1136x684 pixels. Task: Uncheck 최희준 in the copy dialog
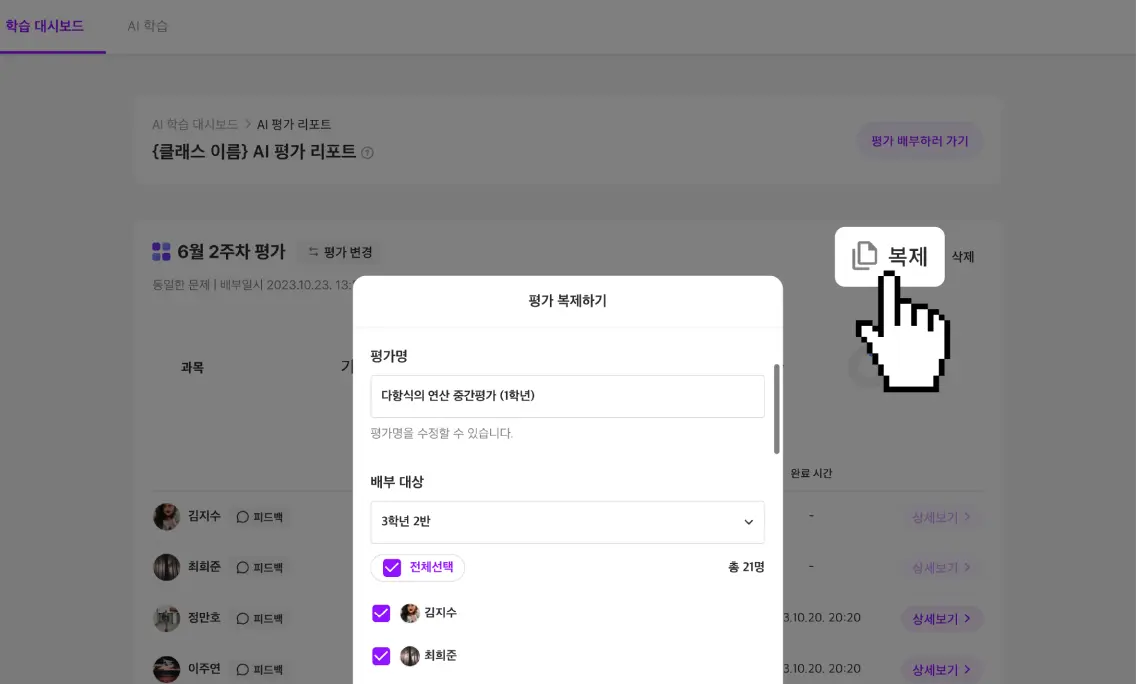tap(381, 656)
